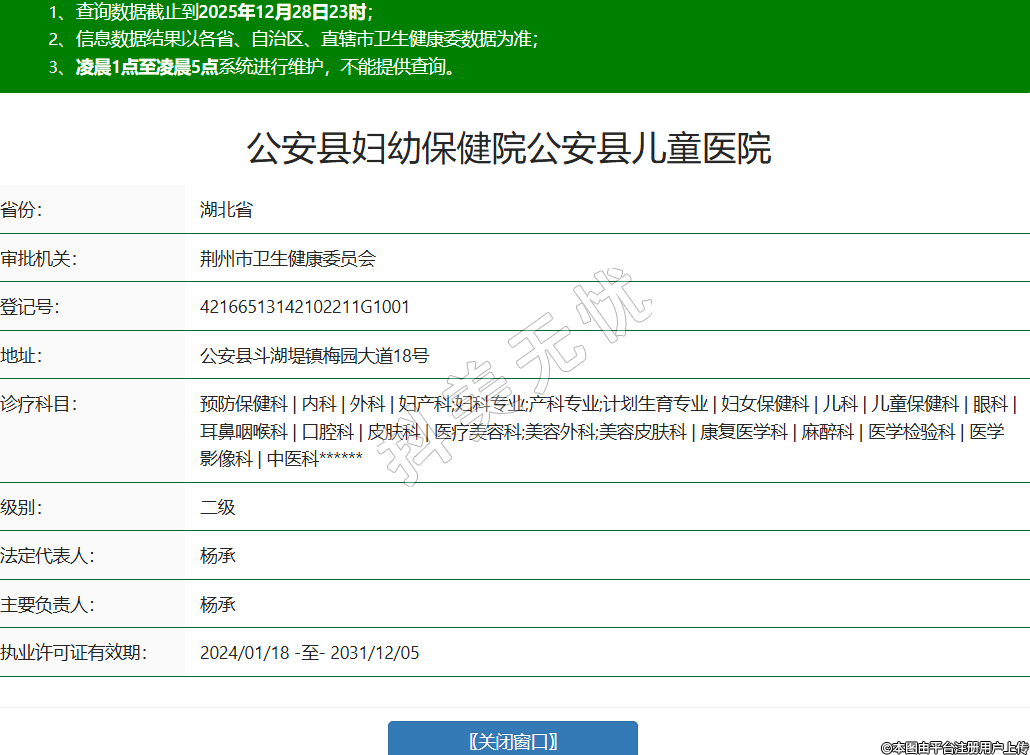Click the 关闭窗口 button
The image size is (1030, 755).
click(x=512, y=740)
